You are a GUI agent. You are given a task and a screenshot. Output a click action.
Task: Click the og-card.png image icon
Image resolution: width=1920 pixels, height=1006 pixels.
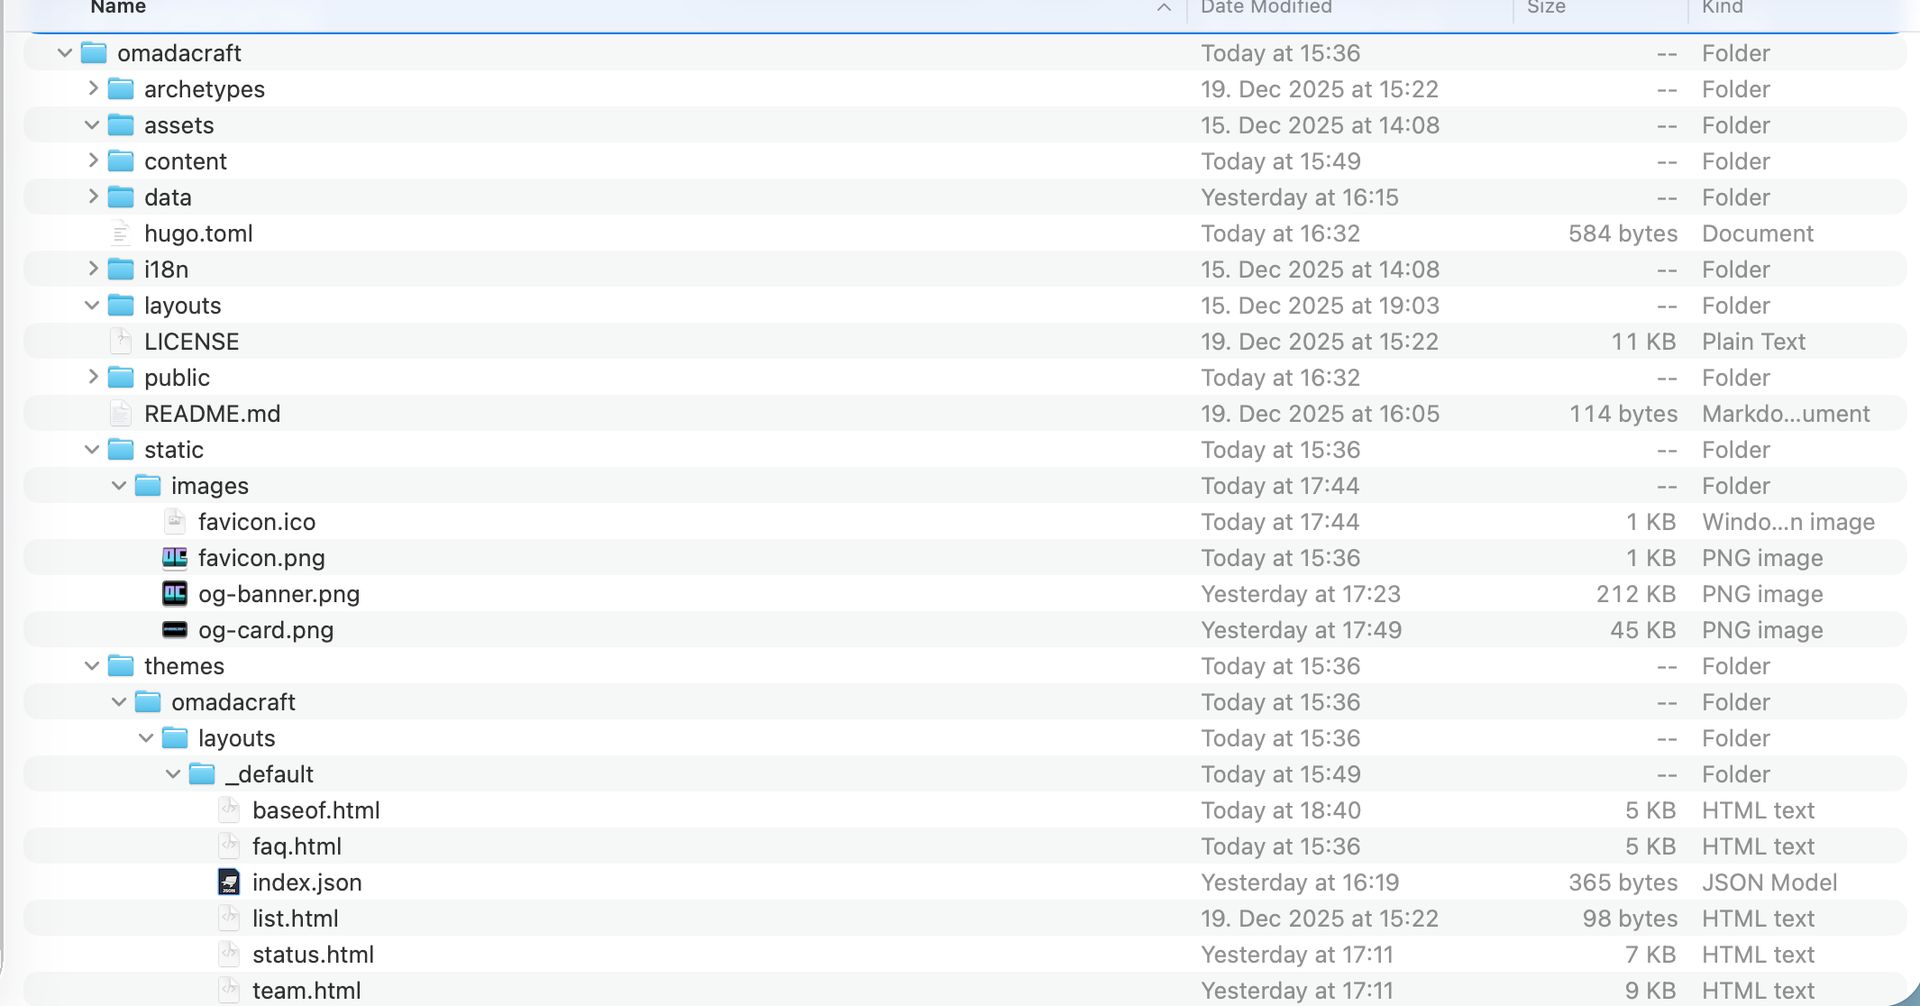coord(175,630)
